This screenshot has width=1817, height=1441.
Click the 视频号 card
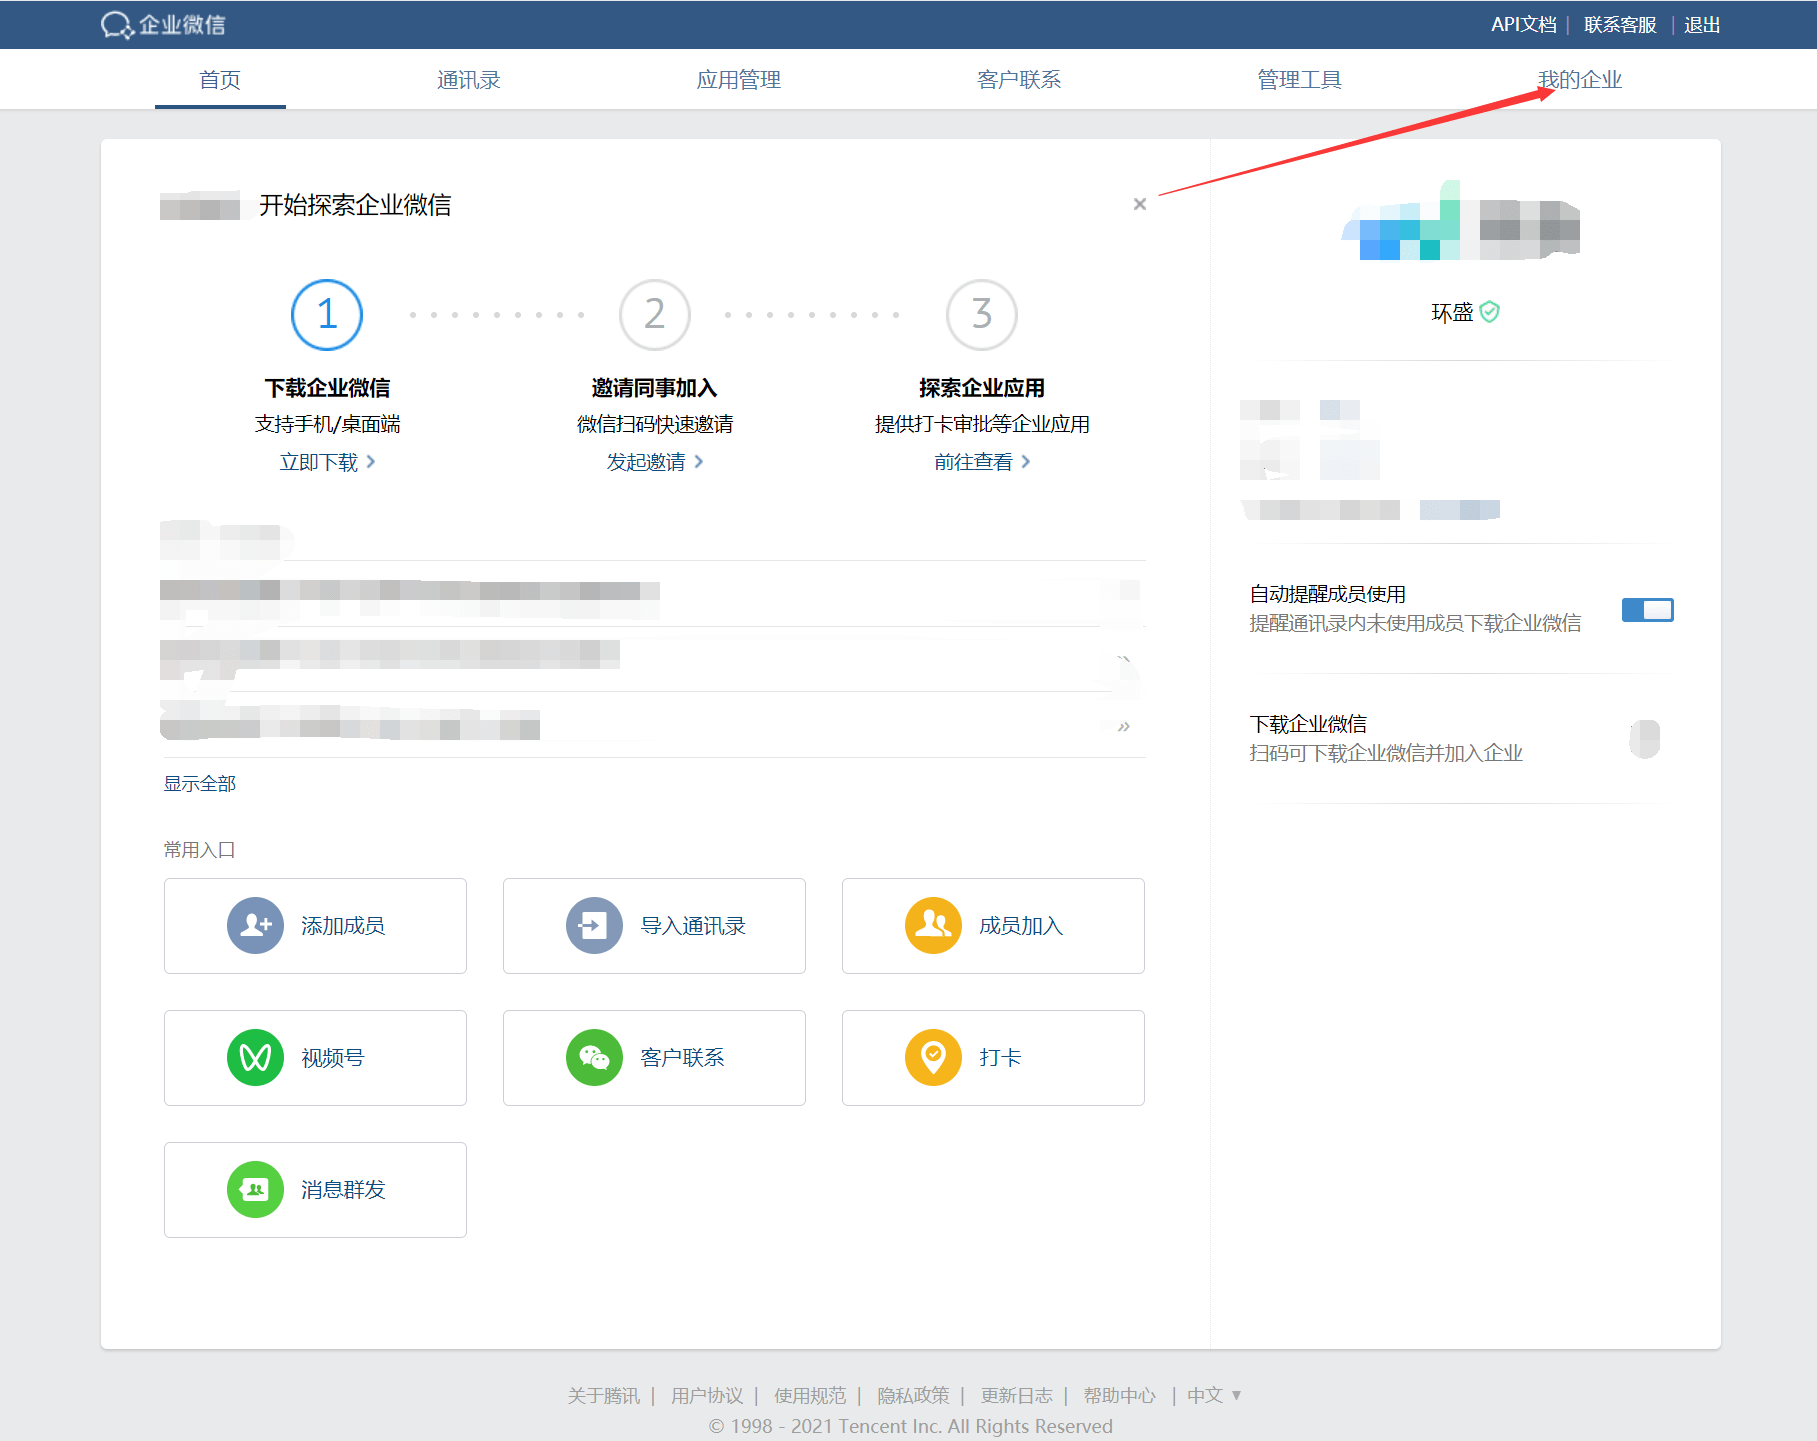(x=315, y=1058)
